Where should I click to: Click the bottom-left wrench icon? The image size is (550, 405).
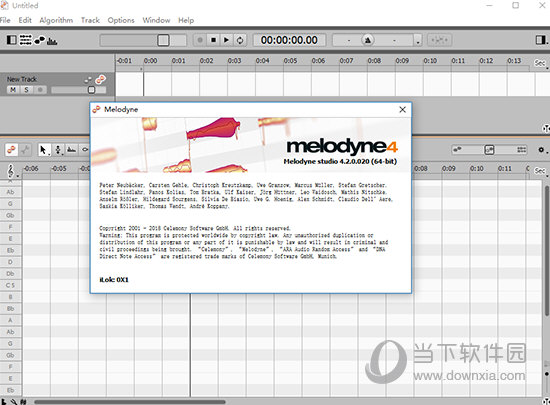pyautogui.click(x=14, y=402)
